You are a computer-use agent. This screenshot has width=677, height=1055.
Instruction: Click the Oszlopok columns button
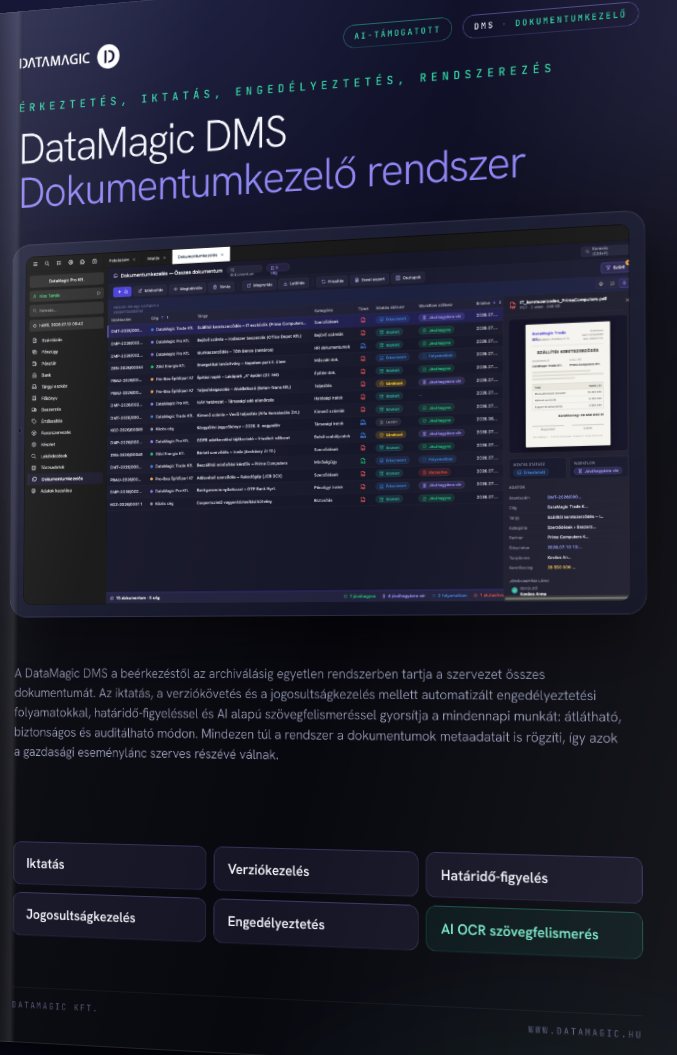(408, 277)
